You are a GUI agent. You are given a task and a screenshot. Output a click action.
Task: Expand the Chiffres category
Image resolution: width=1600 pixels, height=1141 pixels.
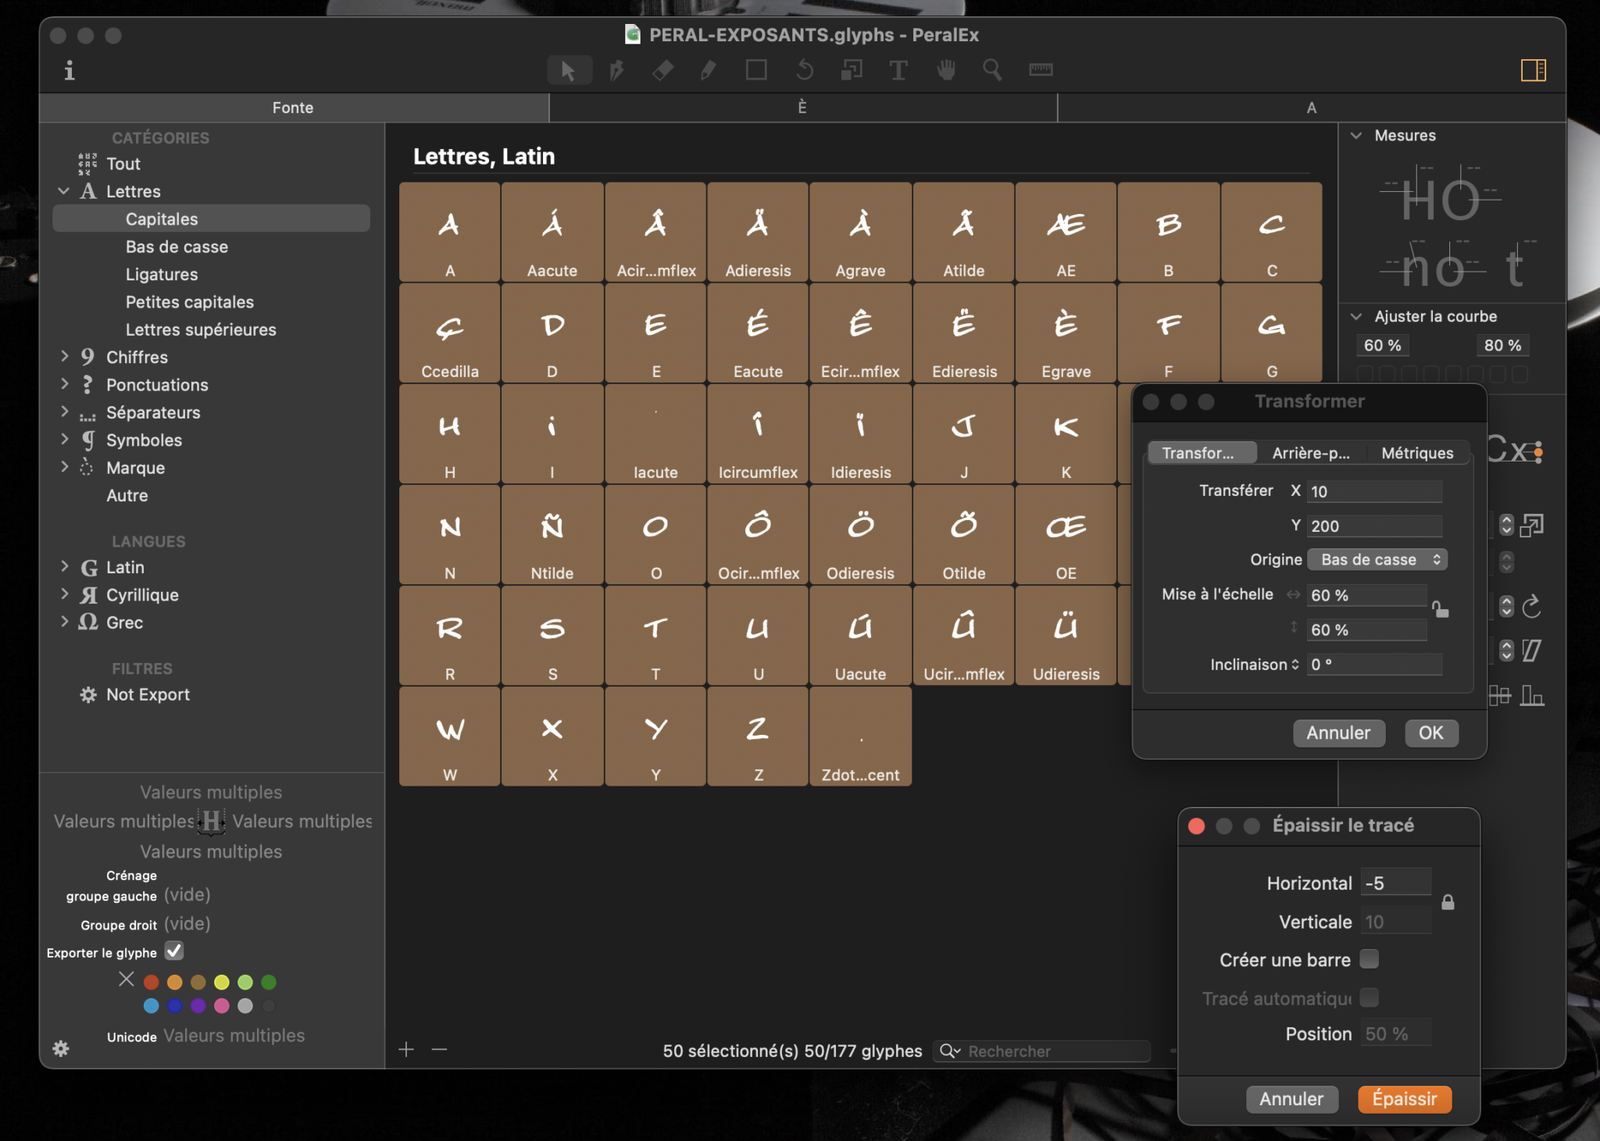[x=64, y=356]
